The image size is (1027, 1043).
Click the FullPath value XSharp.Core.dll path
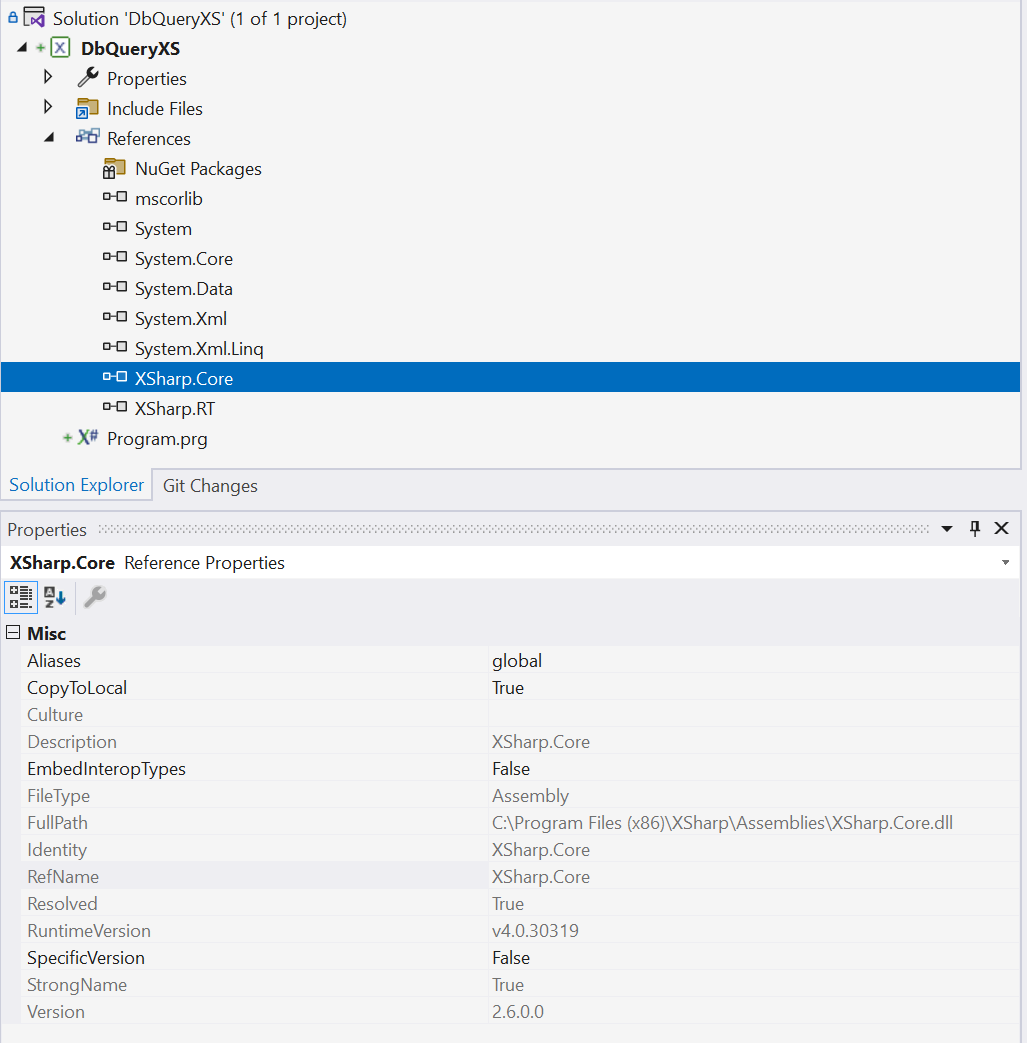[722, 823]
